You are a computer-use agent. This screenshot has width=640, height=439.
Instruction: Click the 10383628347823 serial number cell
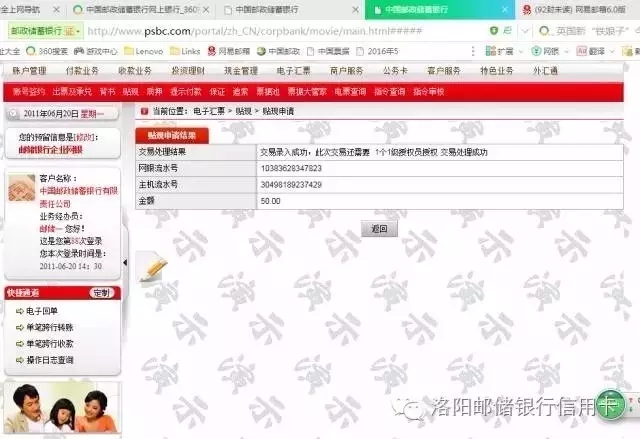click(440, 169)
